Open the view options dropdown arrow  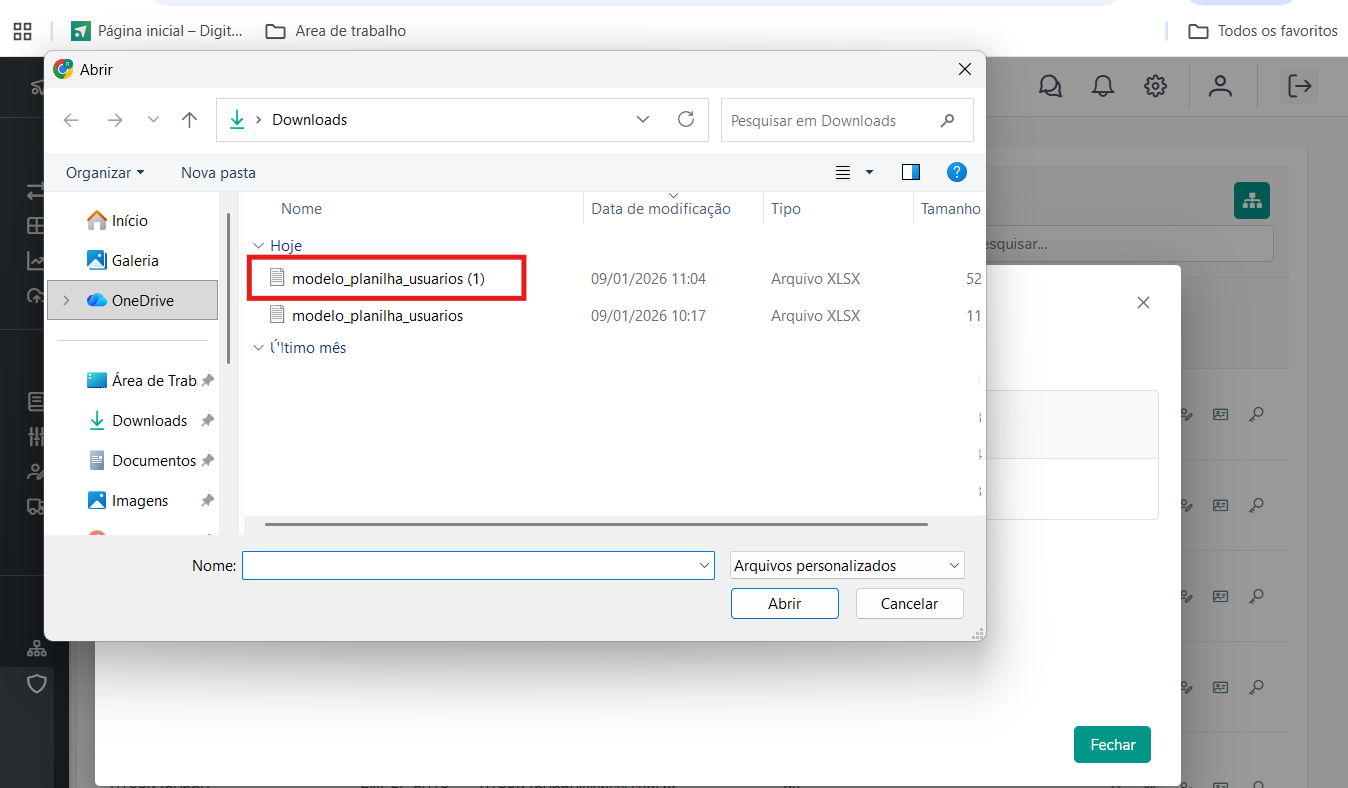point(869,172)
